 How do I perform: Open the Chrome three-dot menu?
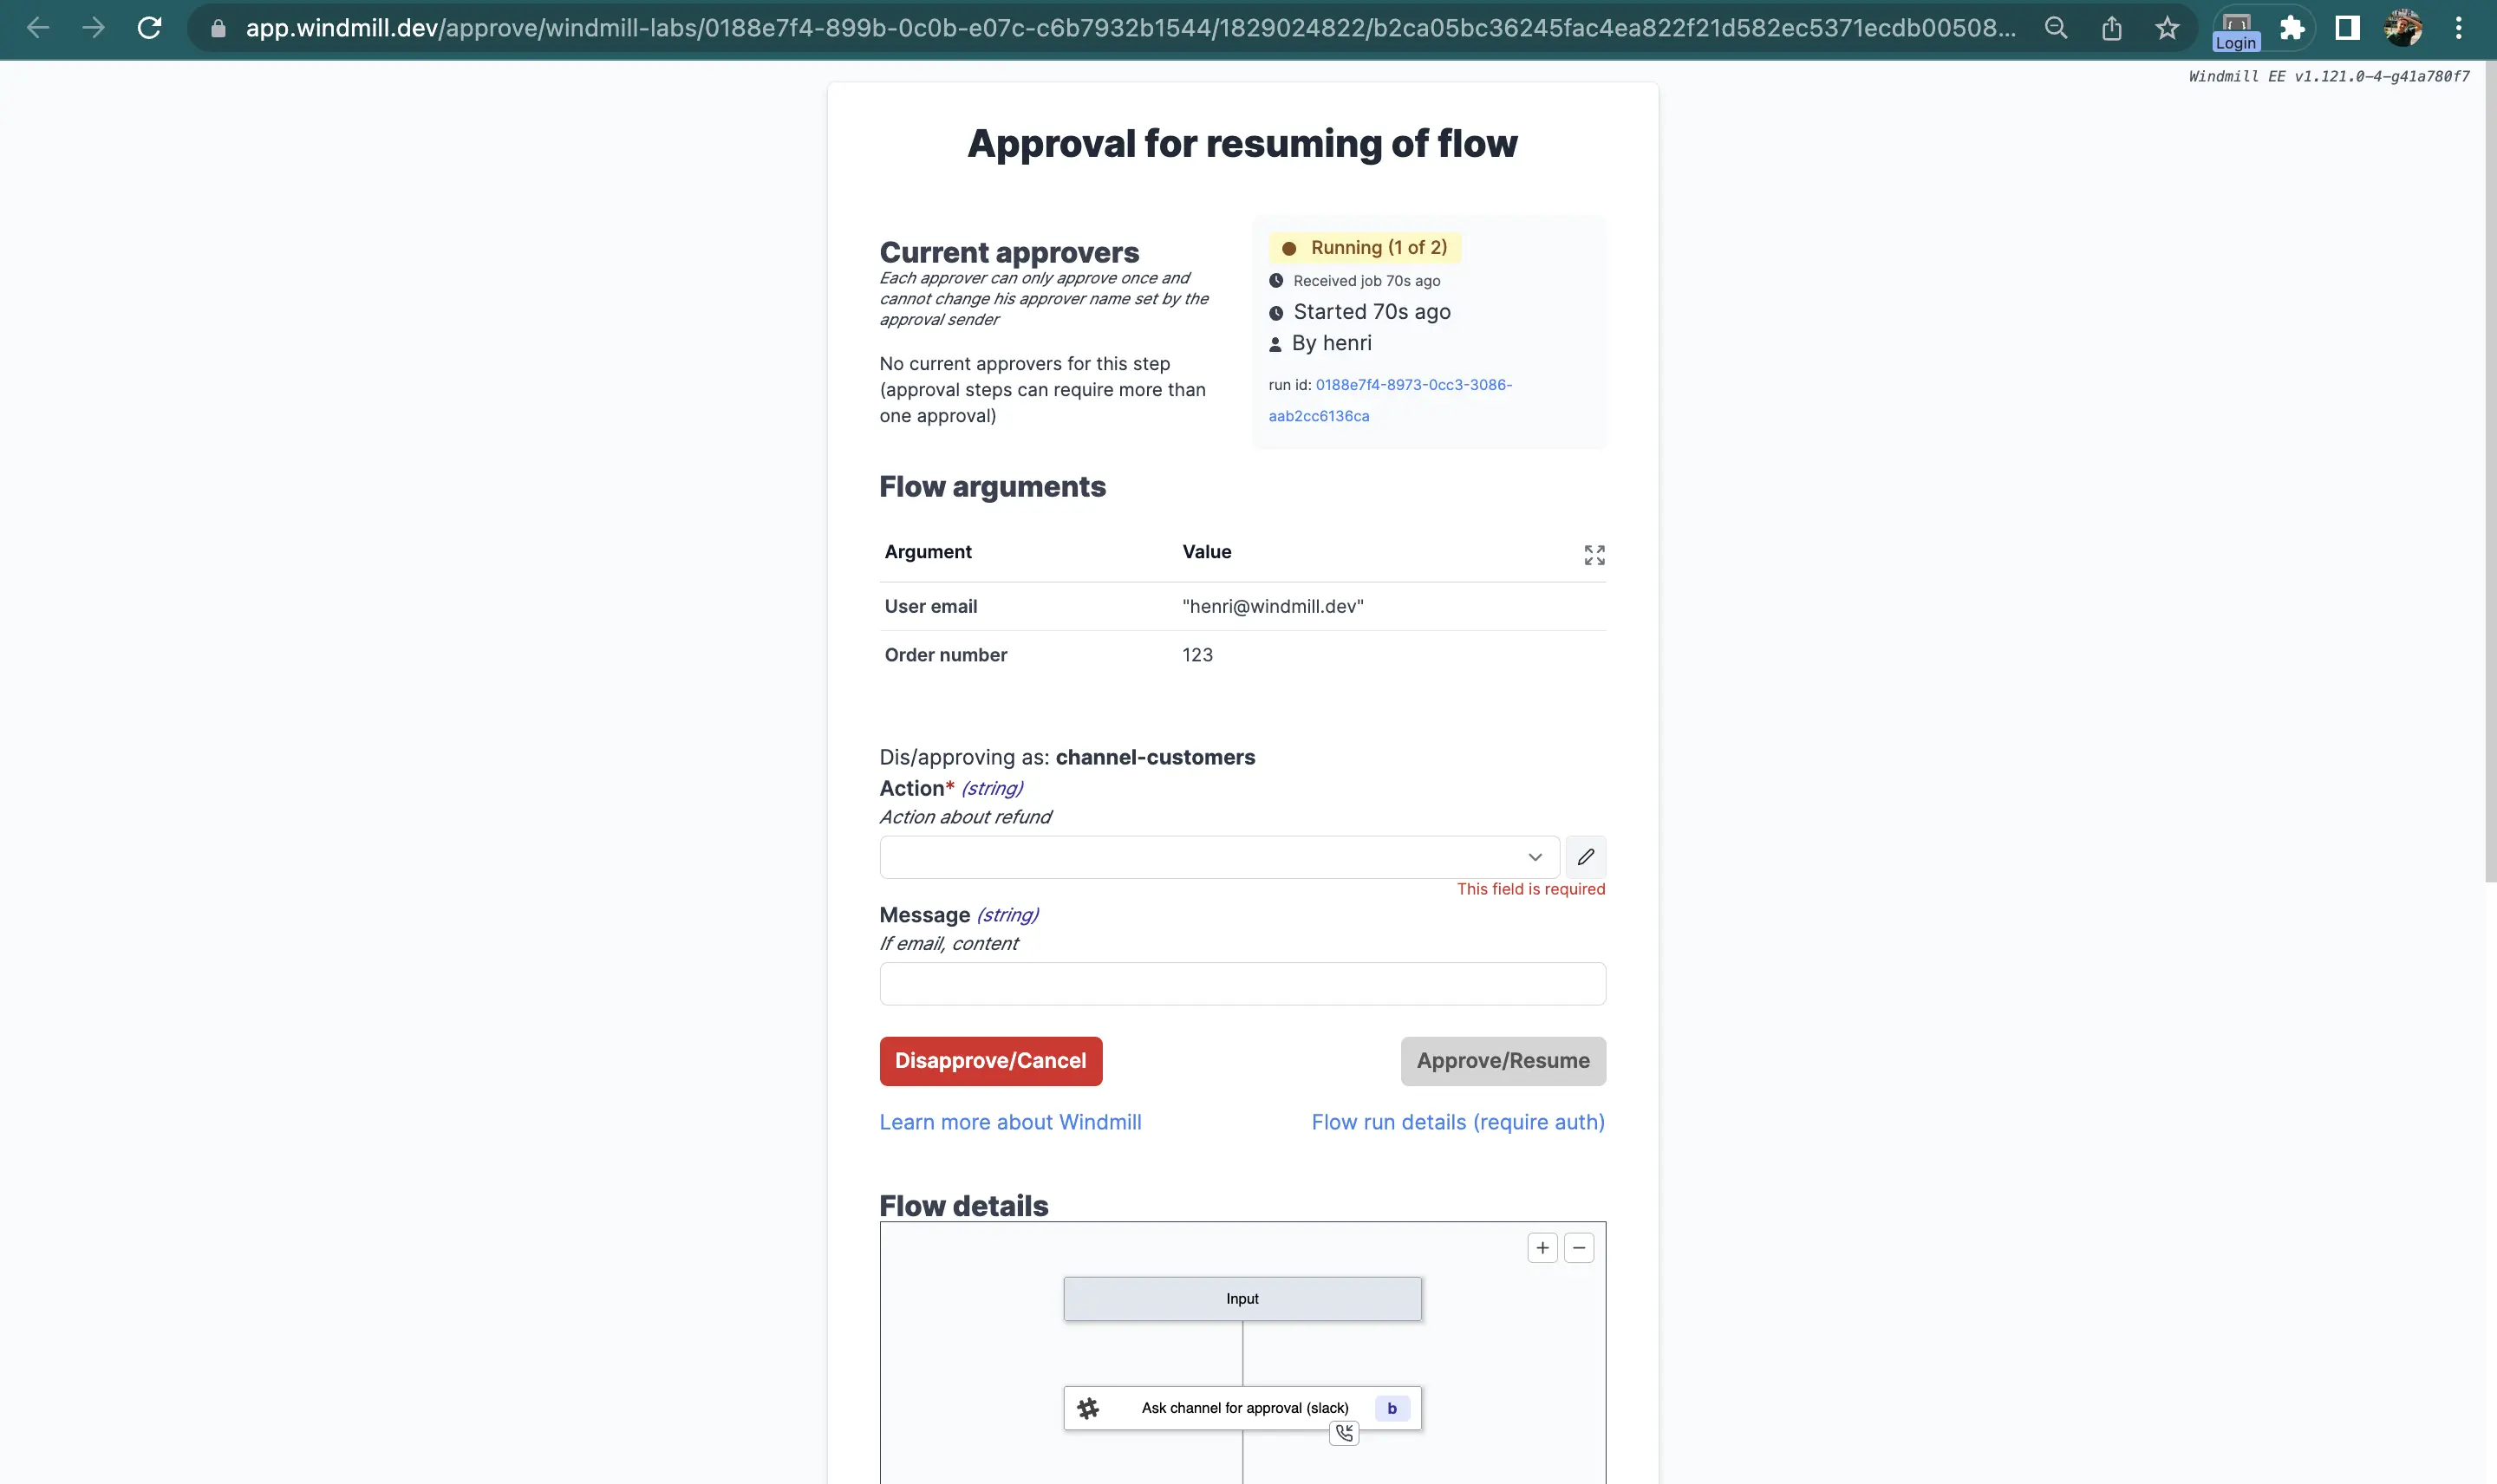point(2459,28)
